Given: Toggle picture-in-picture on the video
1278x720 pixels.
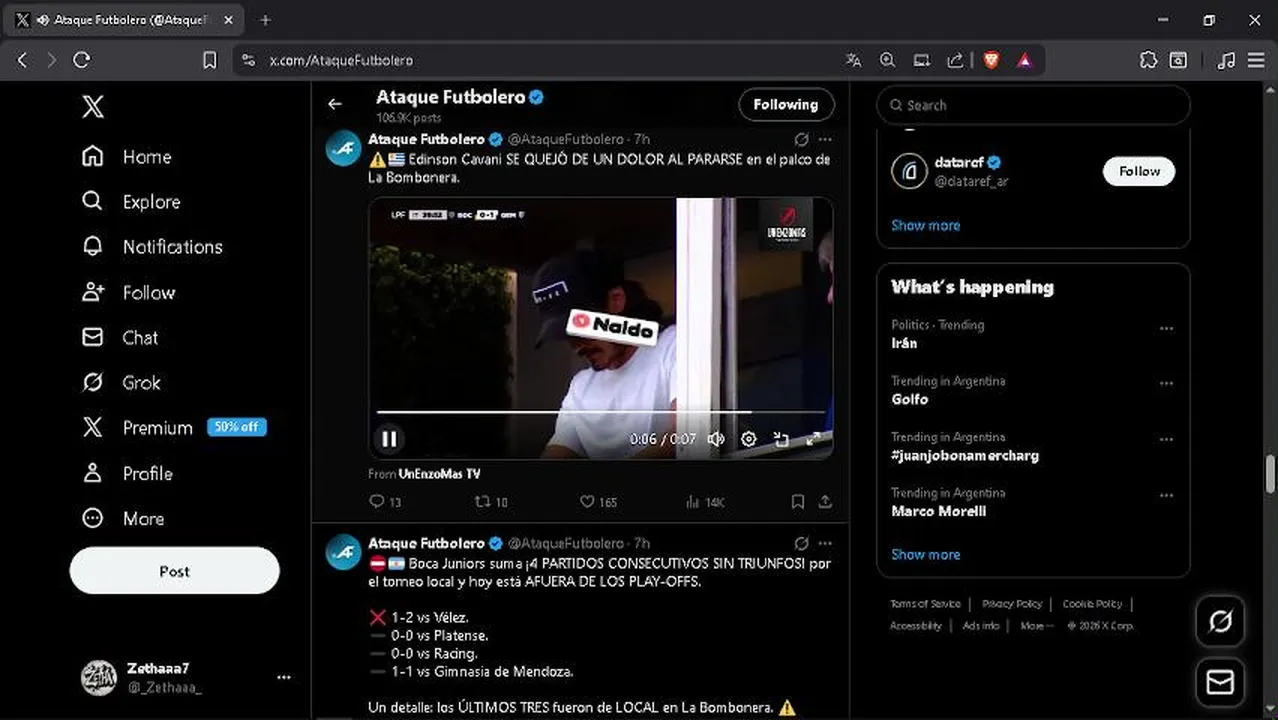Looking at the screenshot, I should click(781, 439).
